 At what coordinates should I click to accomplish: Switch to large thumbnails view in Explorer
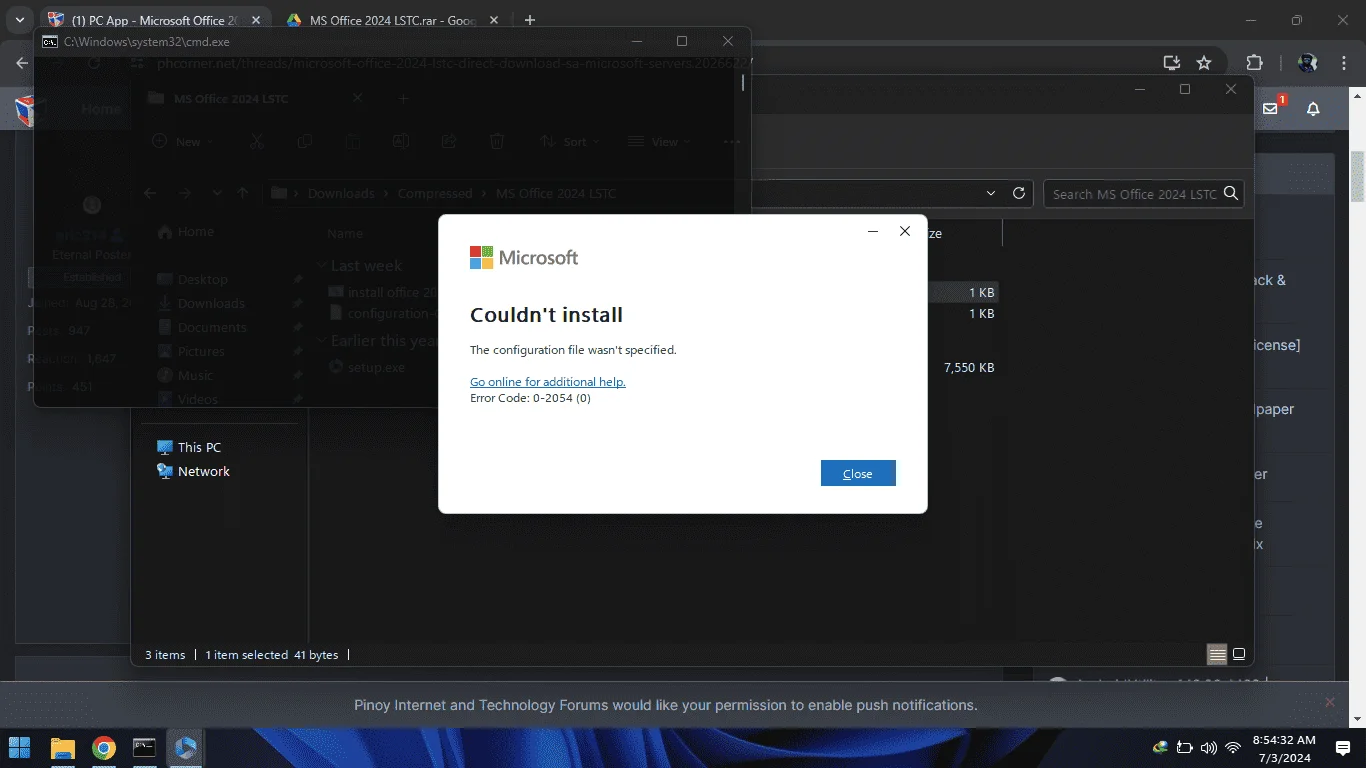click(x=1239, y=655)
